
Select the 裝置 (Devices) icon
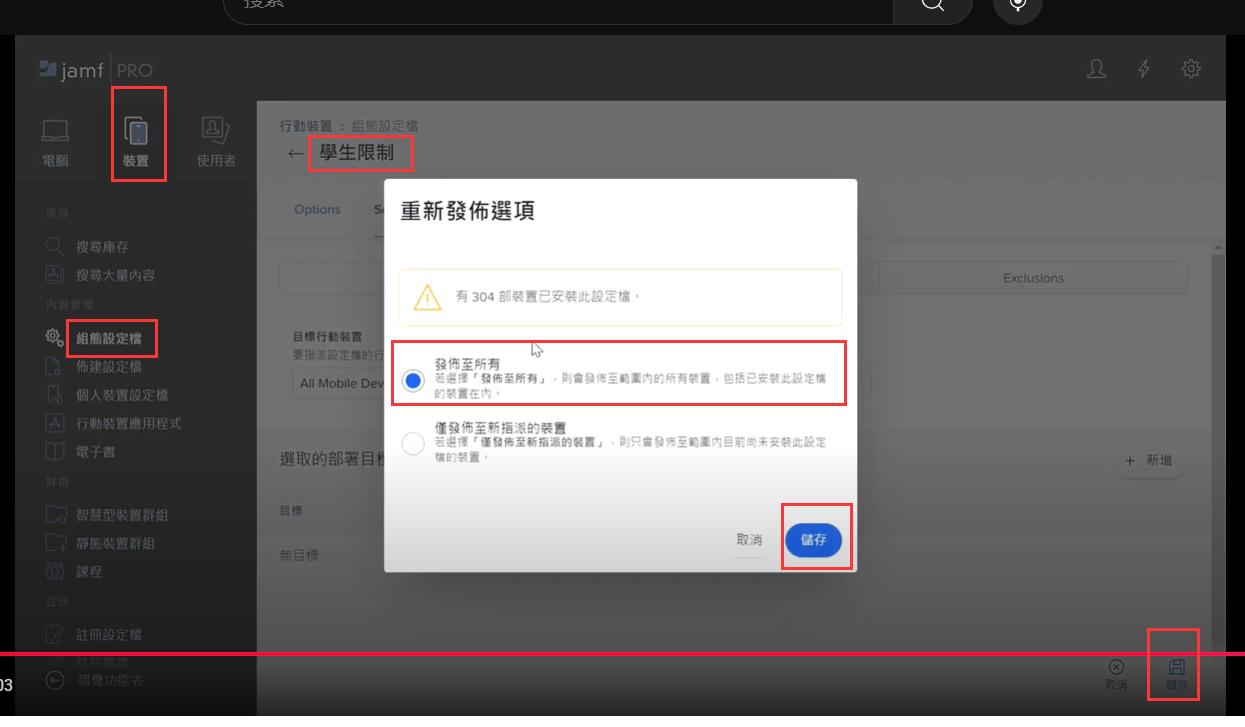[x=136, y=132]
